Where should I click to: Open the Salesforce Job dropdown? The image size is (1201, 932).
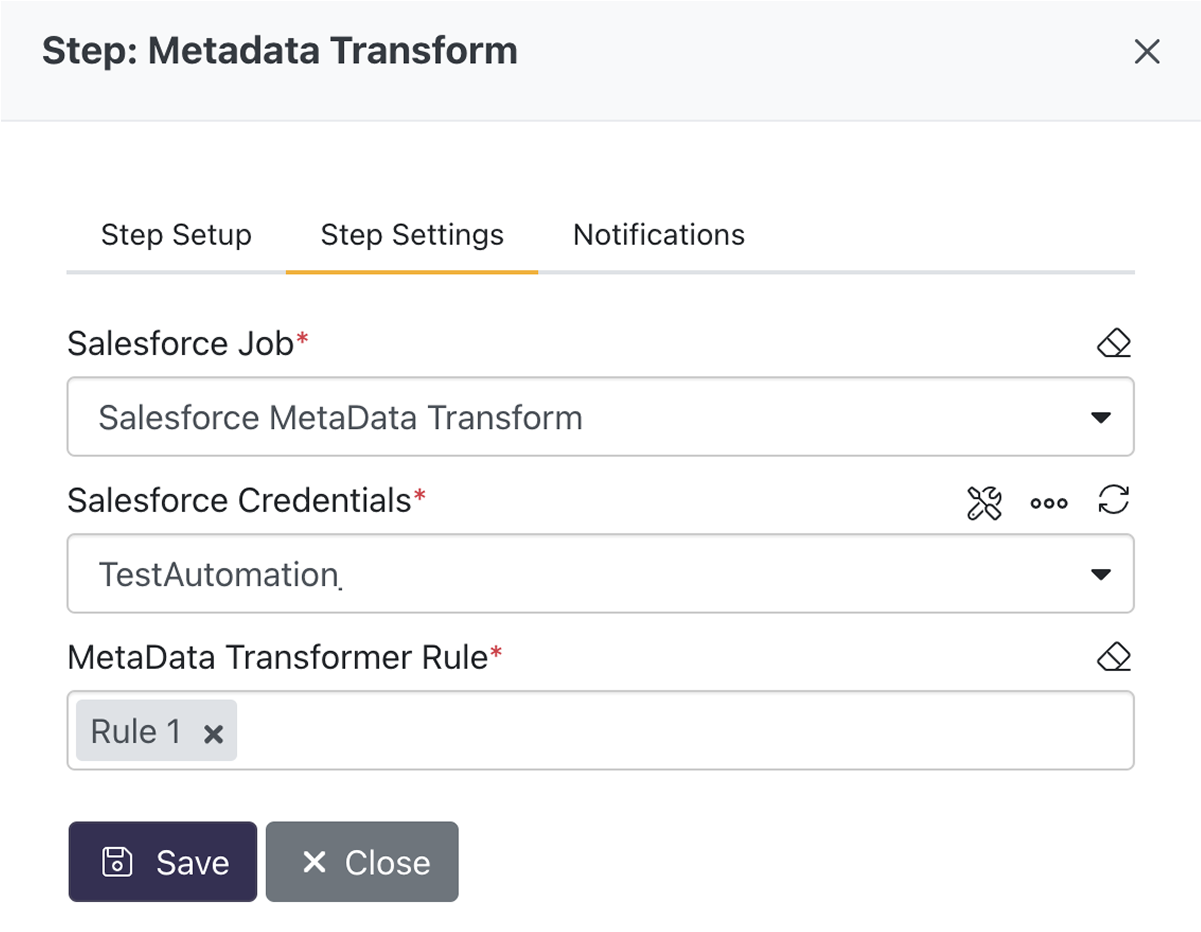coord(600,416)
